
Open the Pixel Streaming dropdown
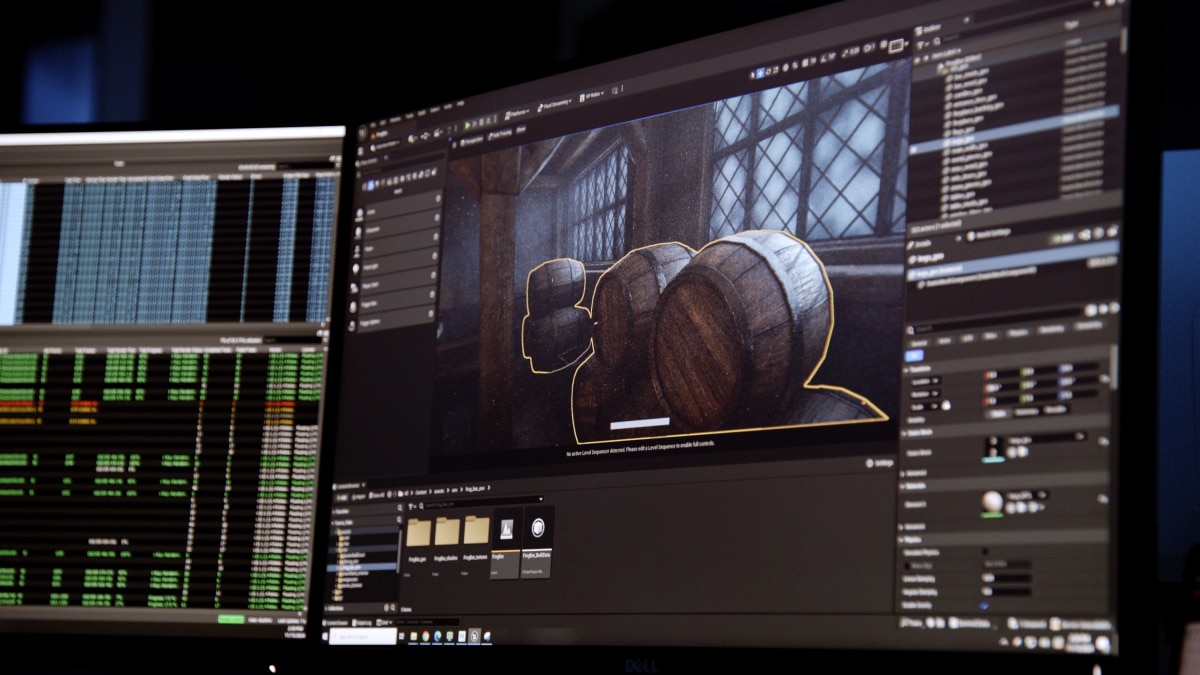pyautogui.click(x=554, y=105)
